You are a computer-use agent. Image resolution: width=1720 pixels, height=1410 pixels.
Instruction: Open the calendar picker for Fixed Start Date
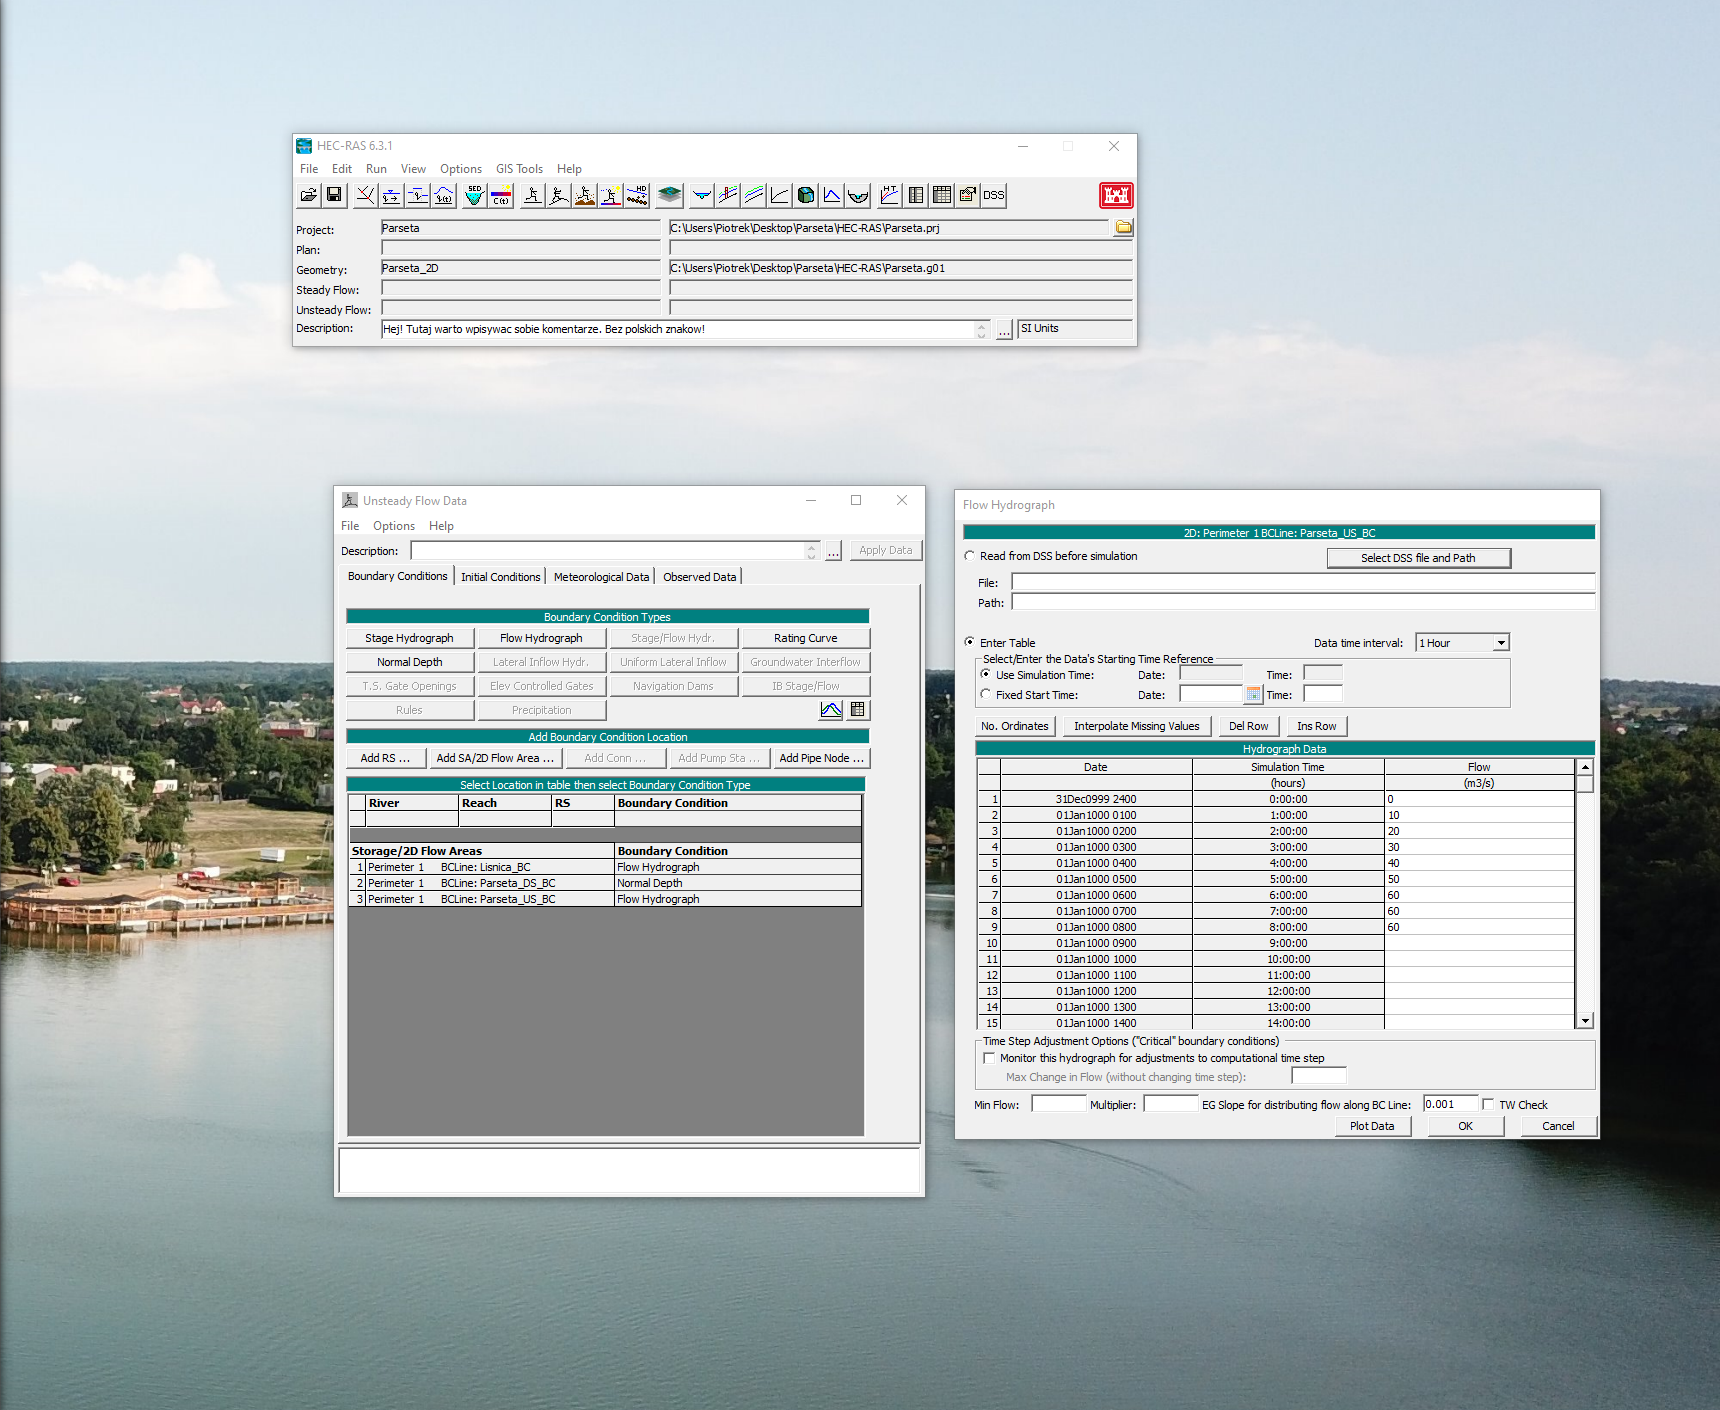1253,695
